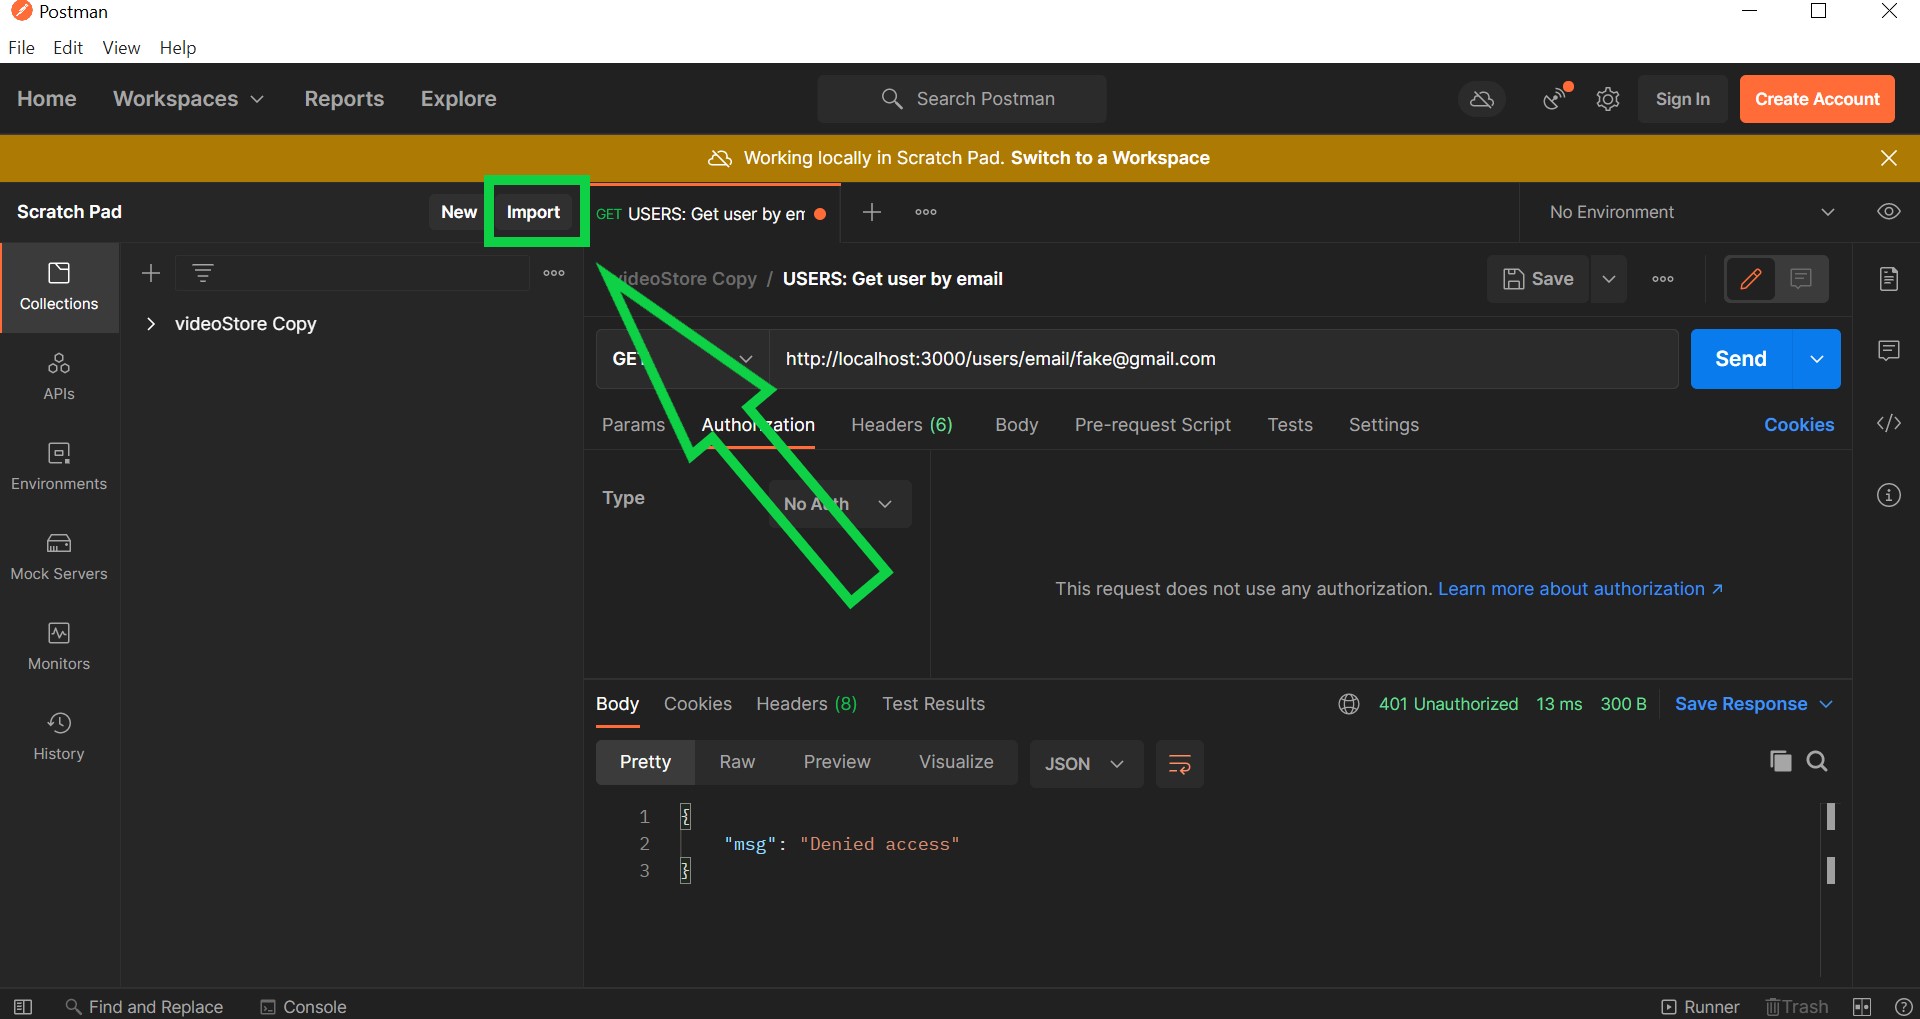
Task: Click the environment quick look eye icon
Action: (1888, 212)
